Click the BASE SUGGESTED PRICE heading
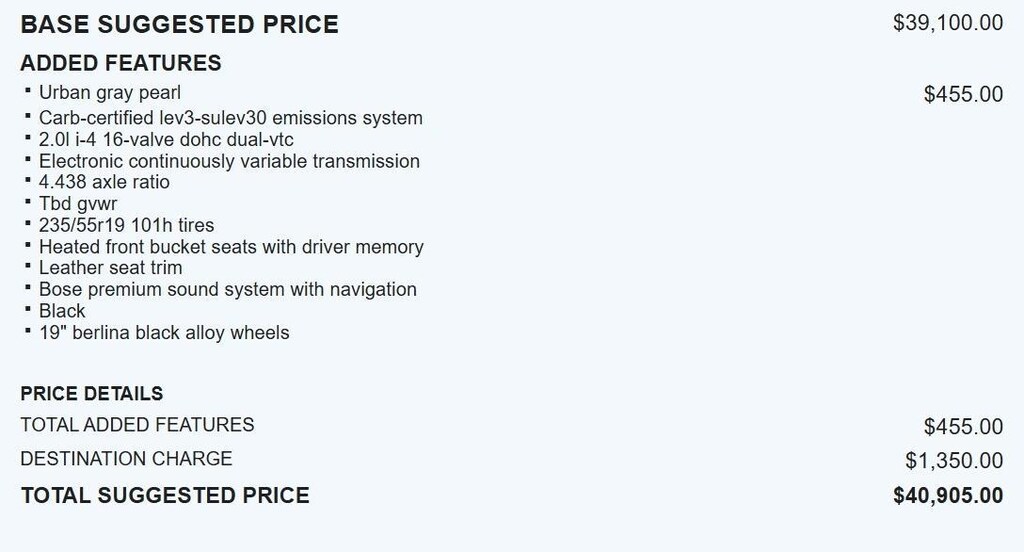1024x552 pixels. coord(179,25)
